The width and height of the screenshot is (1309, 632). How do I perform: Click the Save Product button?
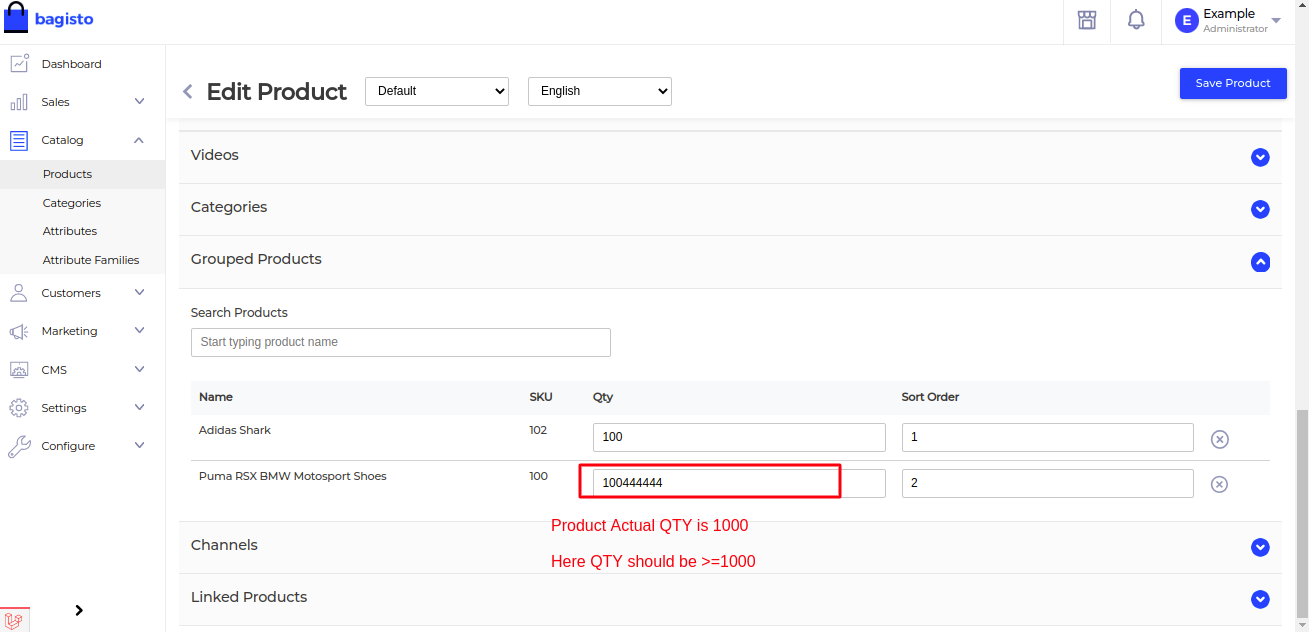pos(1233,83)
